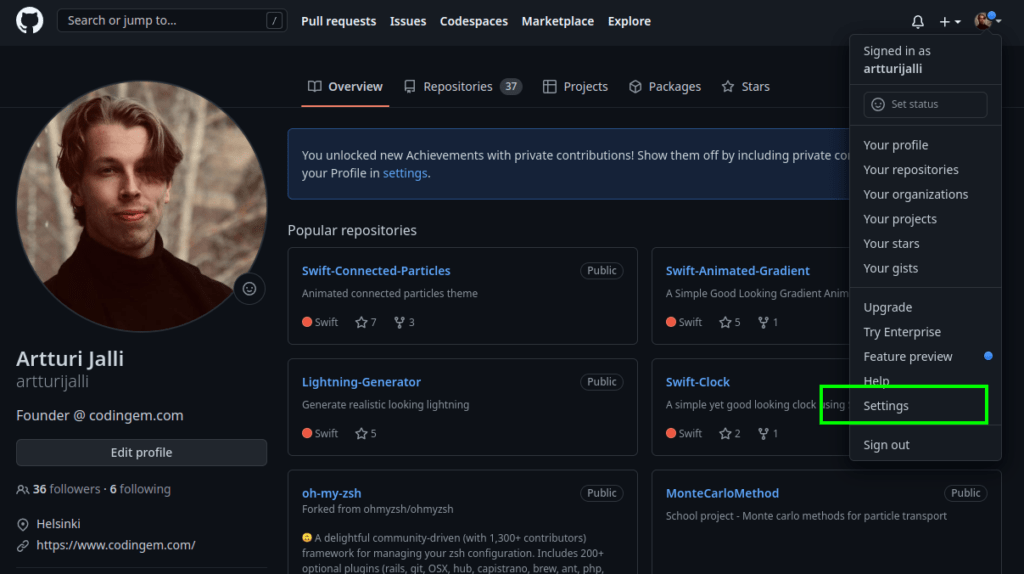Open Help in user menu
The height and width of the screenshot is (574, 1024).
point(925,381)
